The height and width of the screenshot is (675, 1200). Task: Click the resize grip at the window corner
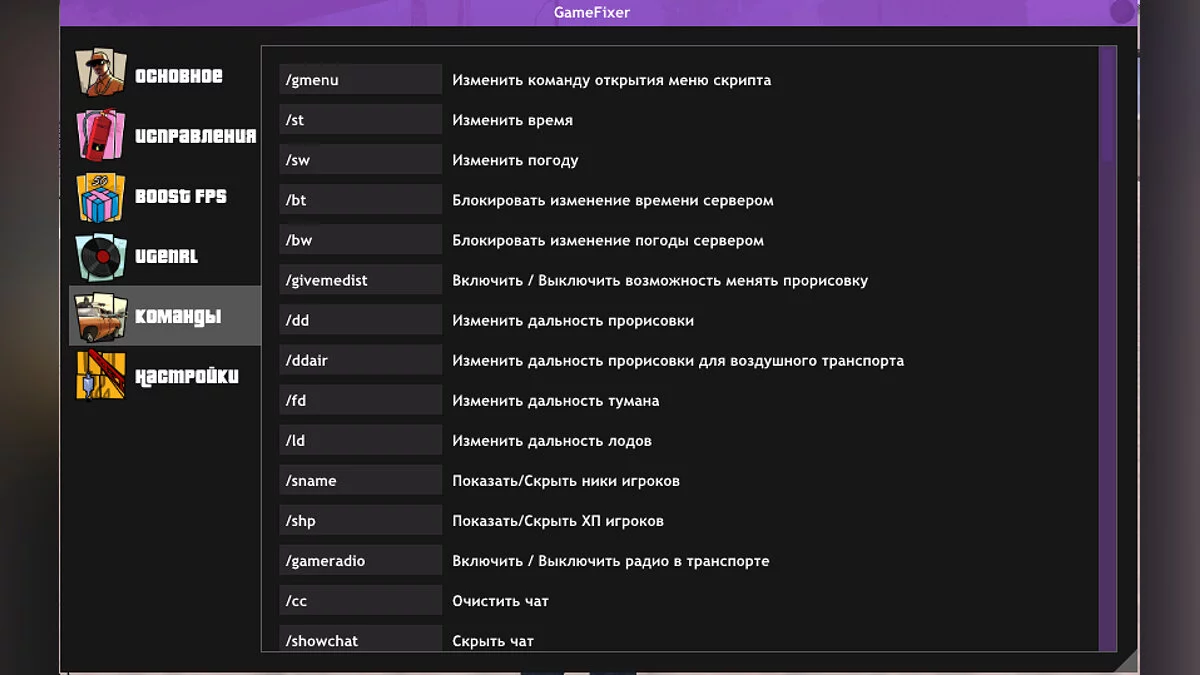(1127, 662)
